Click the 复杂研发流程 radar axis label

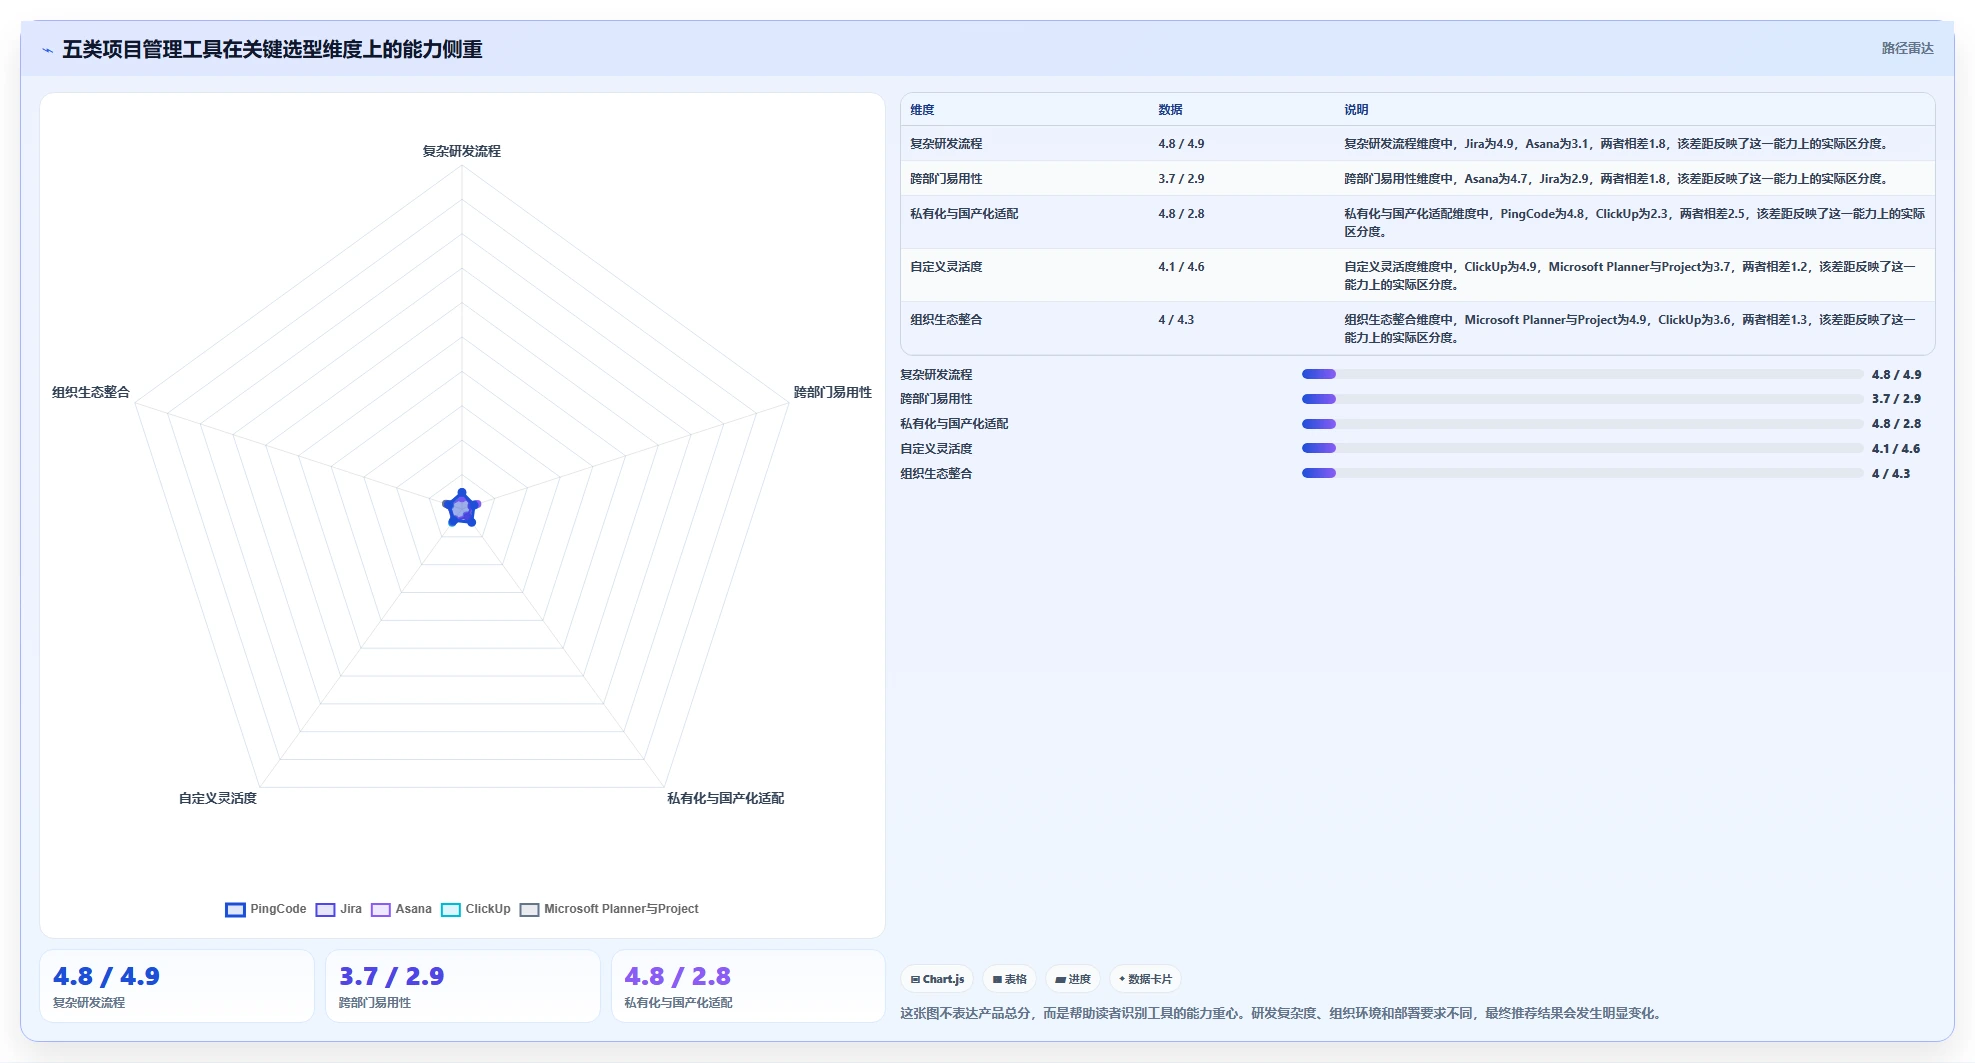[x=461, y=151]
